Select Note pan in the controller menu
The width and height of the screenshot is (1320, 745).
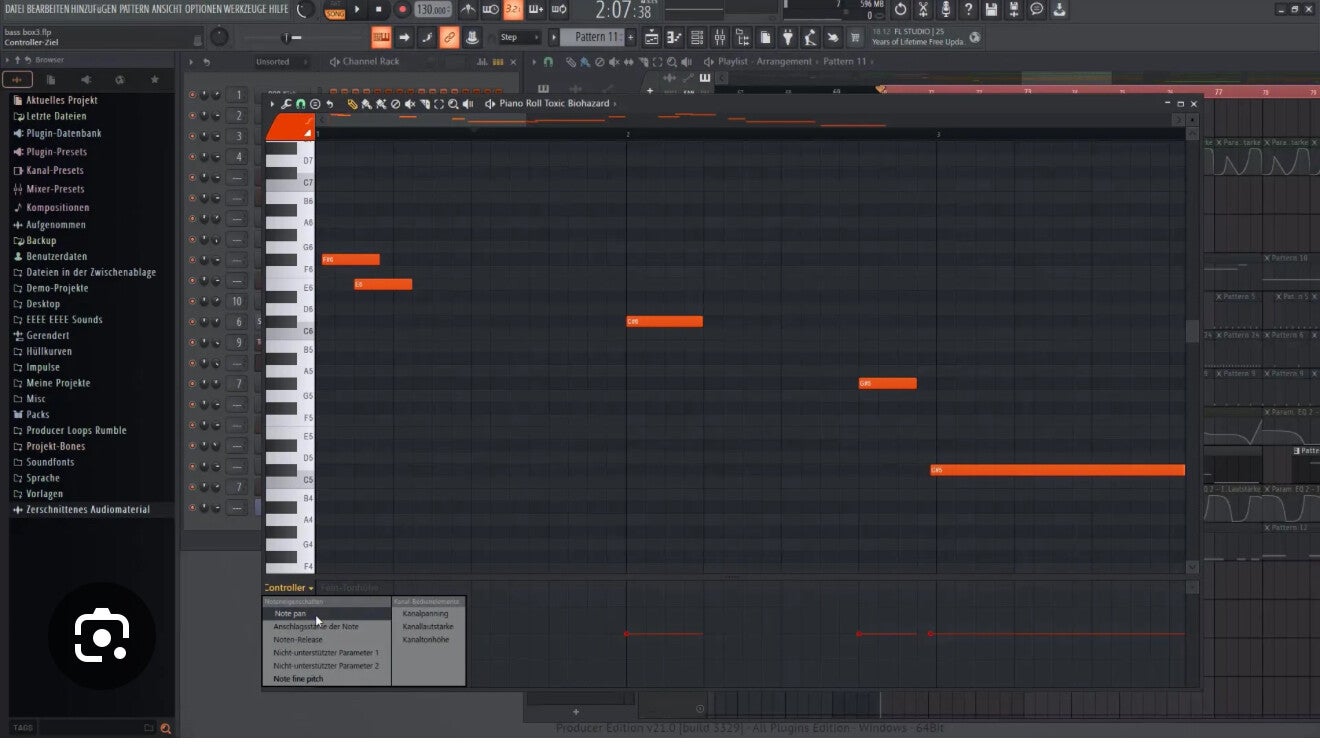290,614
